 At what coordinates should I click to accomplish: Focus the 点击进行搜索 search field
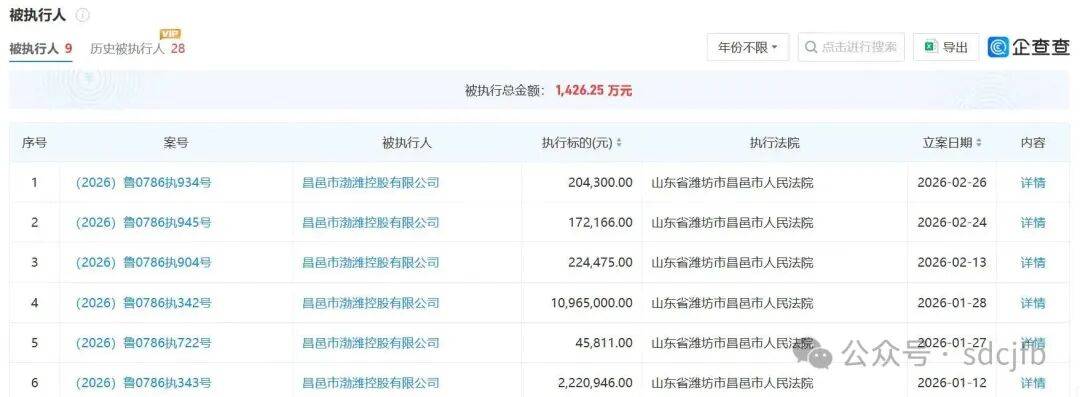pyautogui.click(x=851, y=48)
